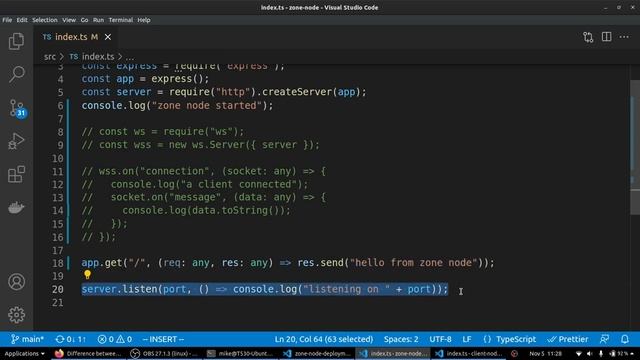This screenshot has width=640, height=360.
Task: Open the battery indicator 92%
Action: [622, 353]
